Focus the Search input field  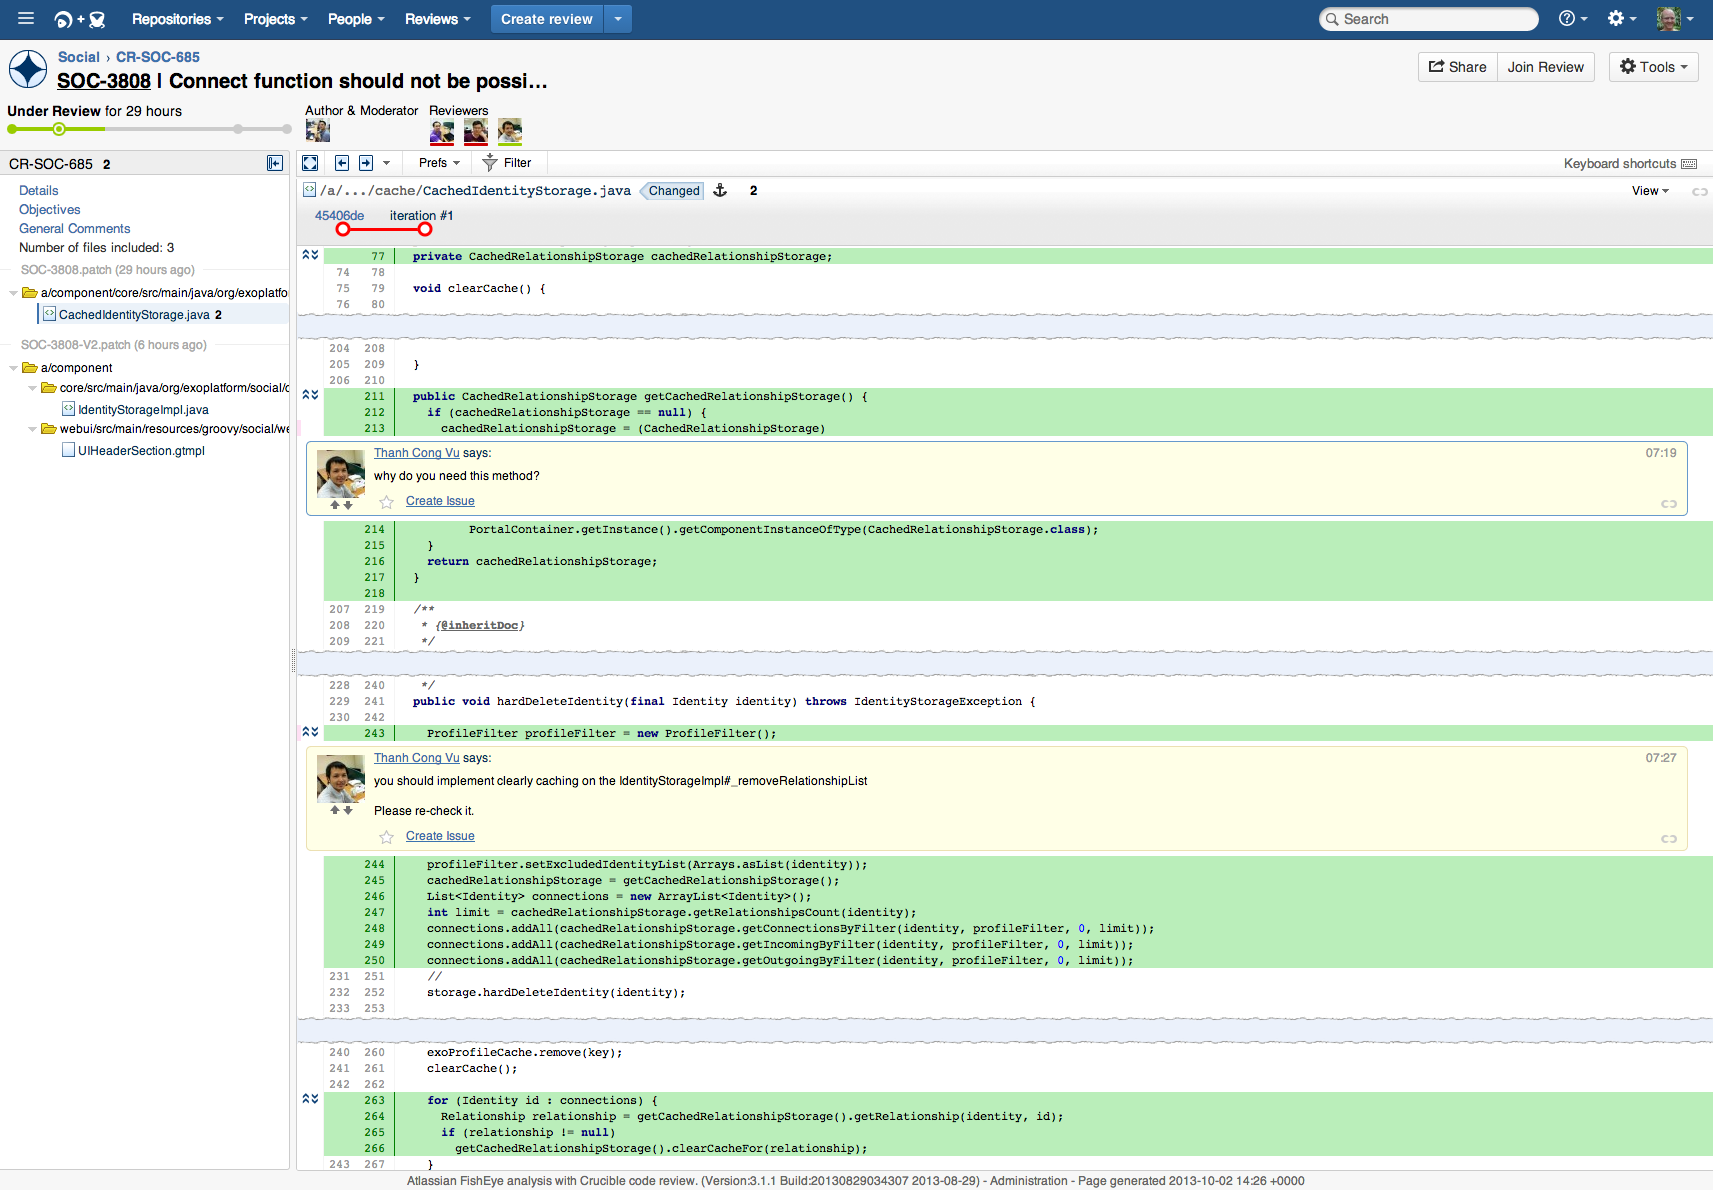point(1429,19)
